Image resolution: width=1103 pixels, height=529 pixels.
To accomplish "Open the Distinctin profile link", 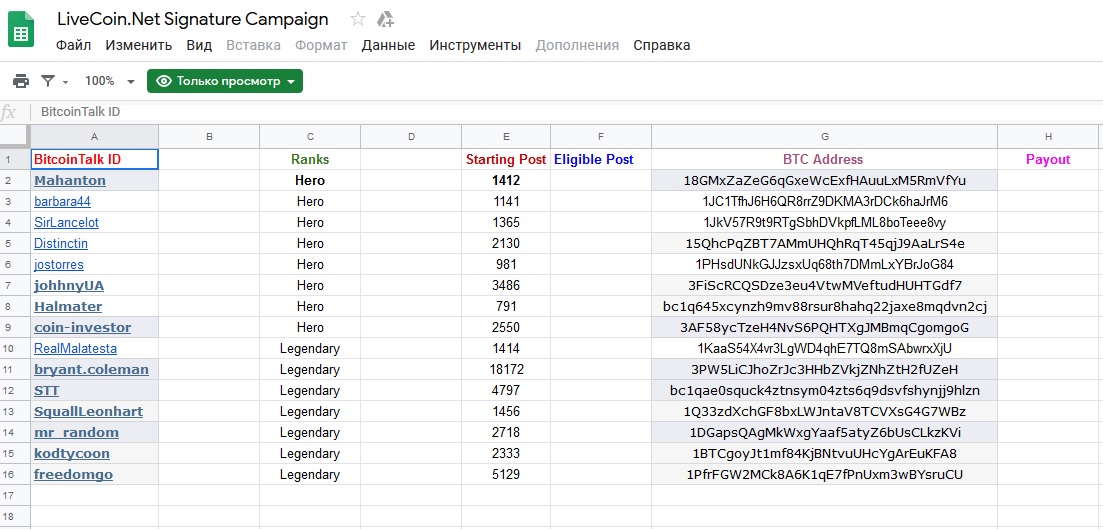I will (60, 243).
